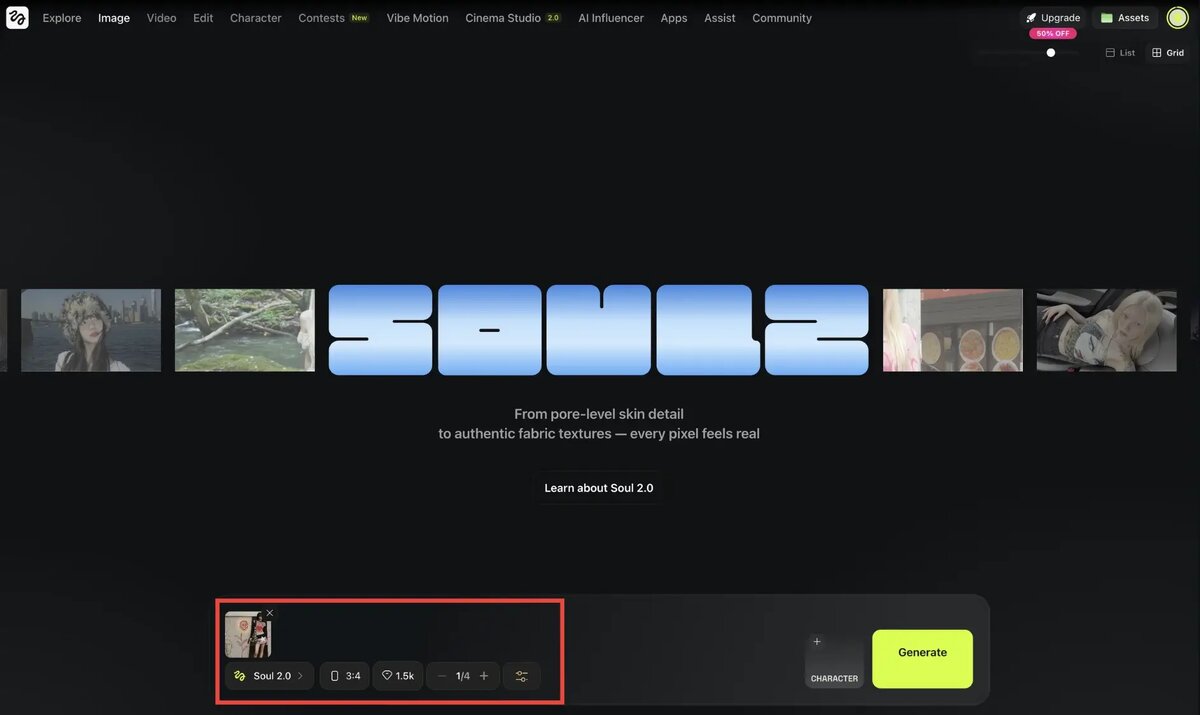Open the blonde woman in car thumbnail

point(1107,330)
